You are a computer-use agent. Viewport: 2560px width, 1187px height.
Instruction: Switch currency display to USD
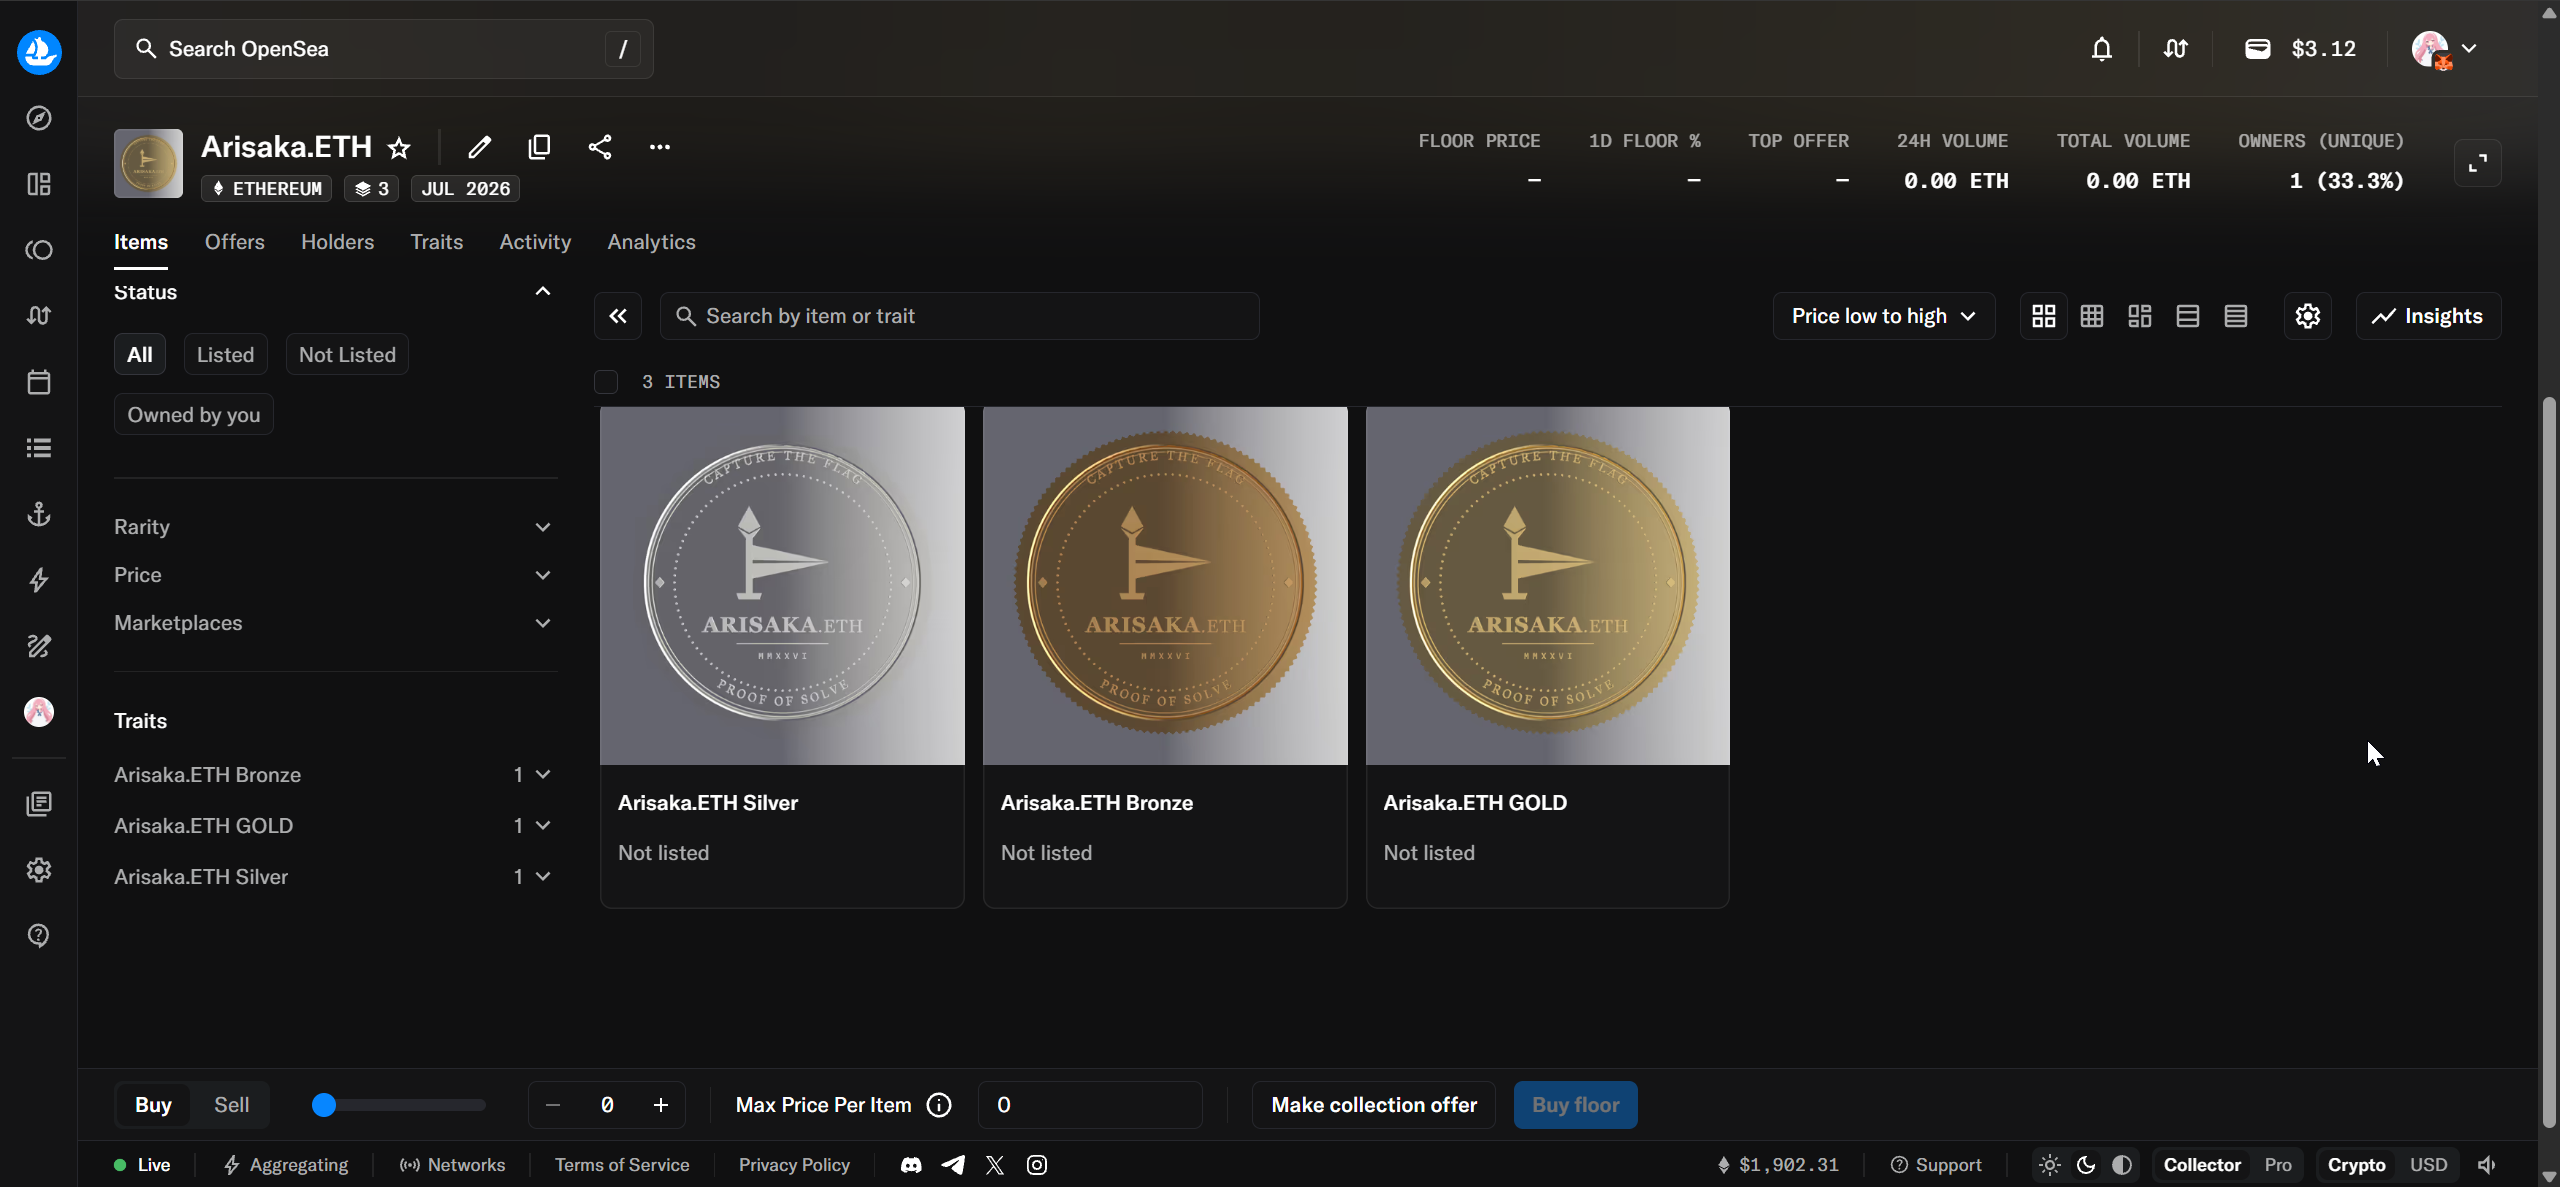2428,1165
